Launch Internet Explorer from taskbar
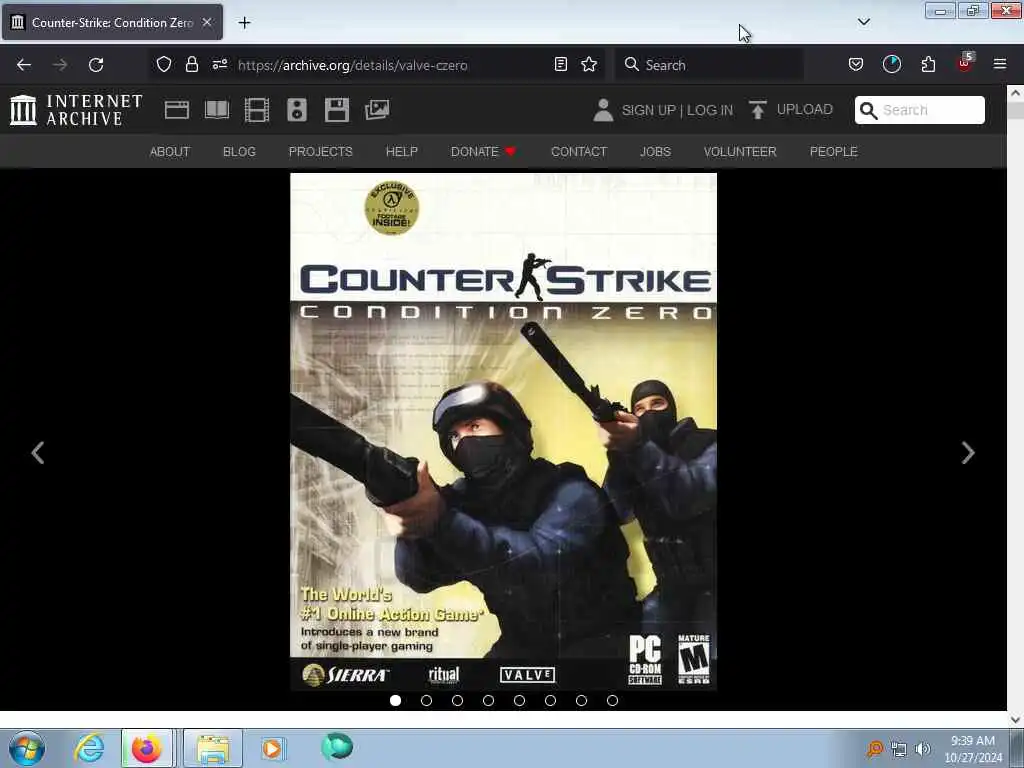The width and height of the screenshot is (1024, 768). (x=89, y=748)
